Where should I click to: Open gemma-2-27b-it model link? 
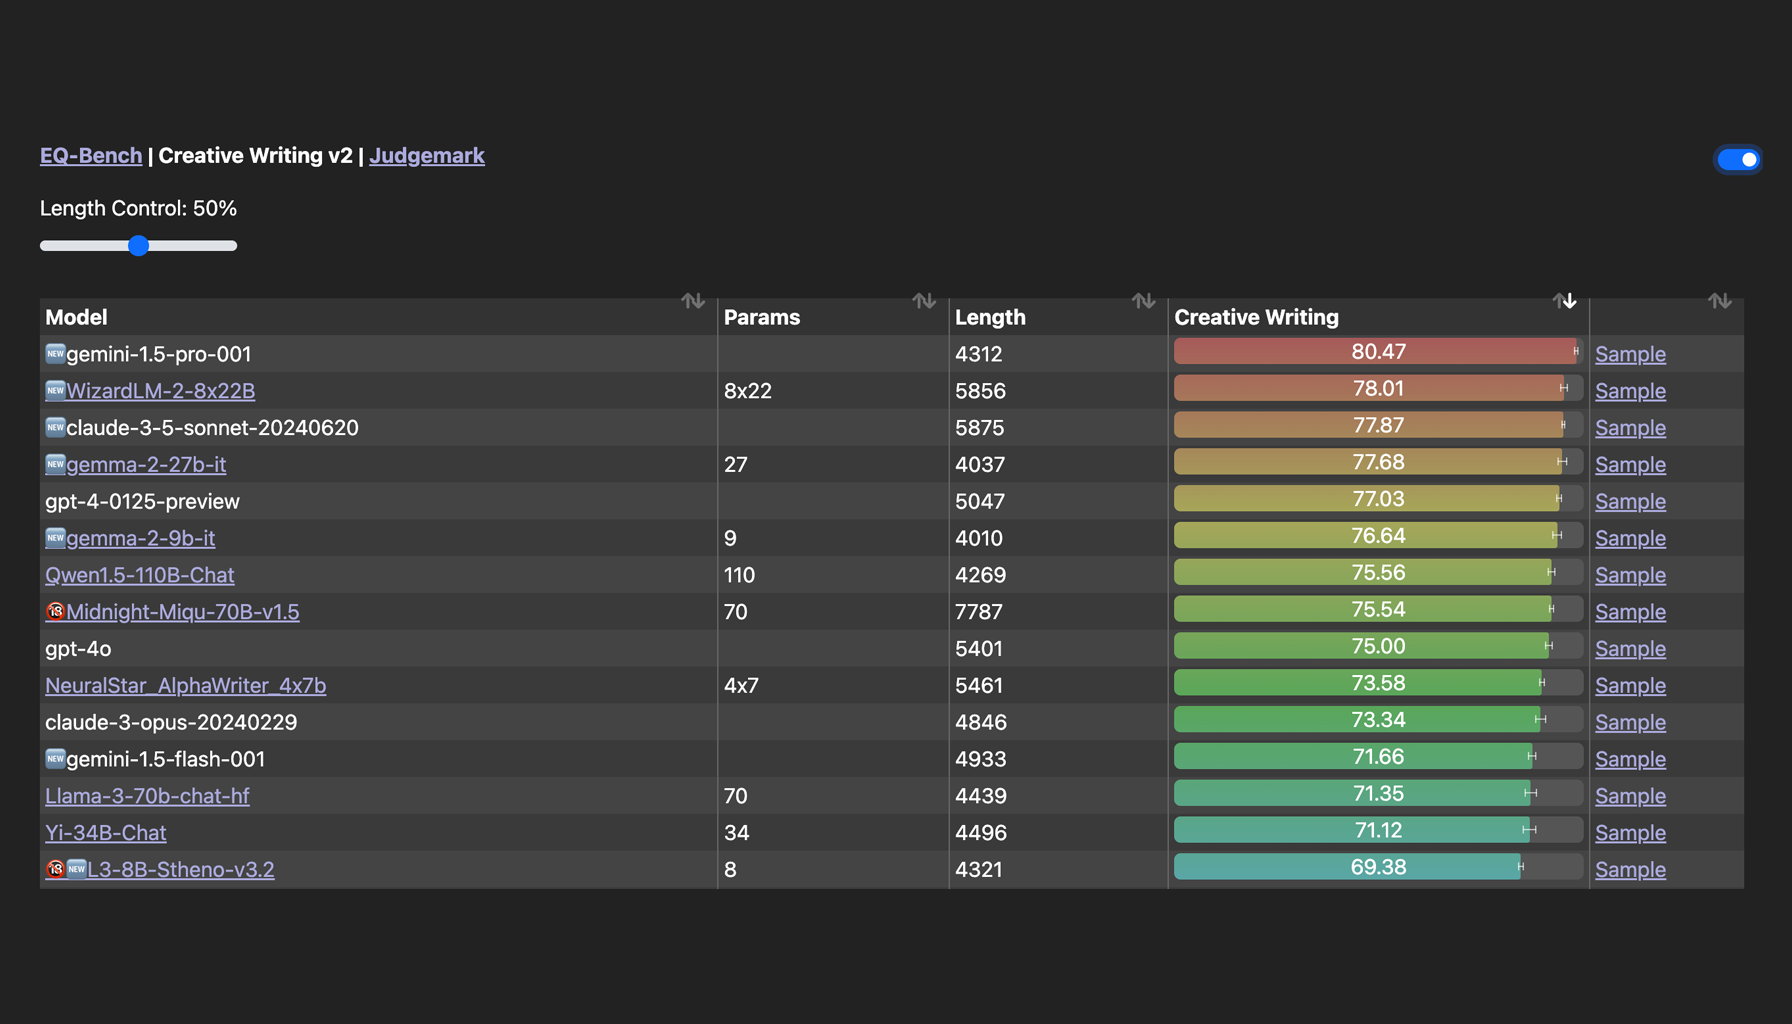tap(146, 465)
